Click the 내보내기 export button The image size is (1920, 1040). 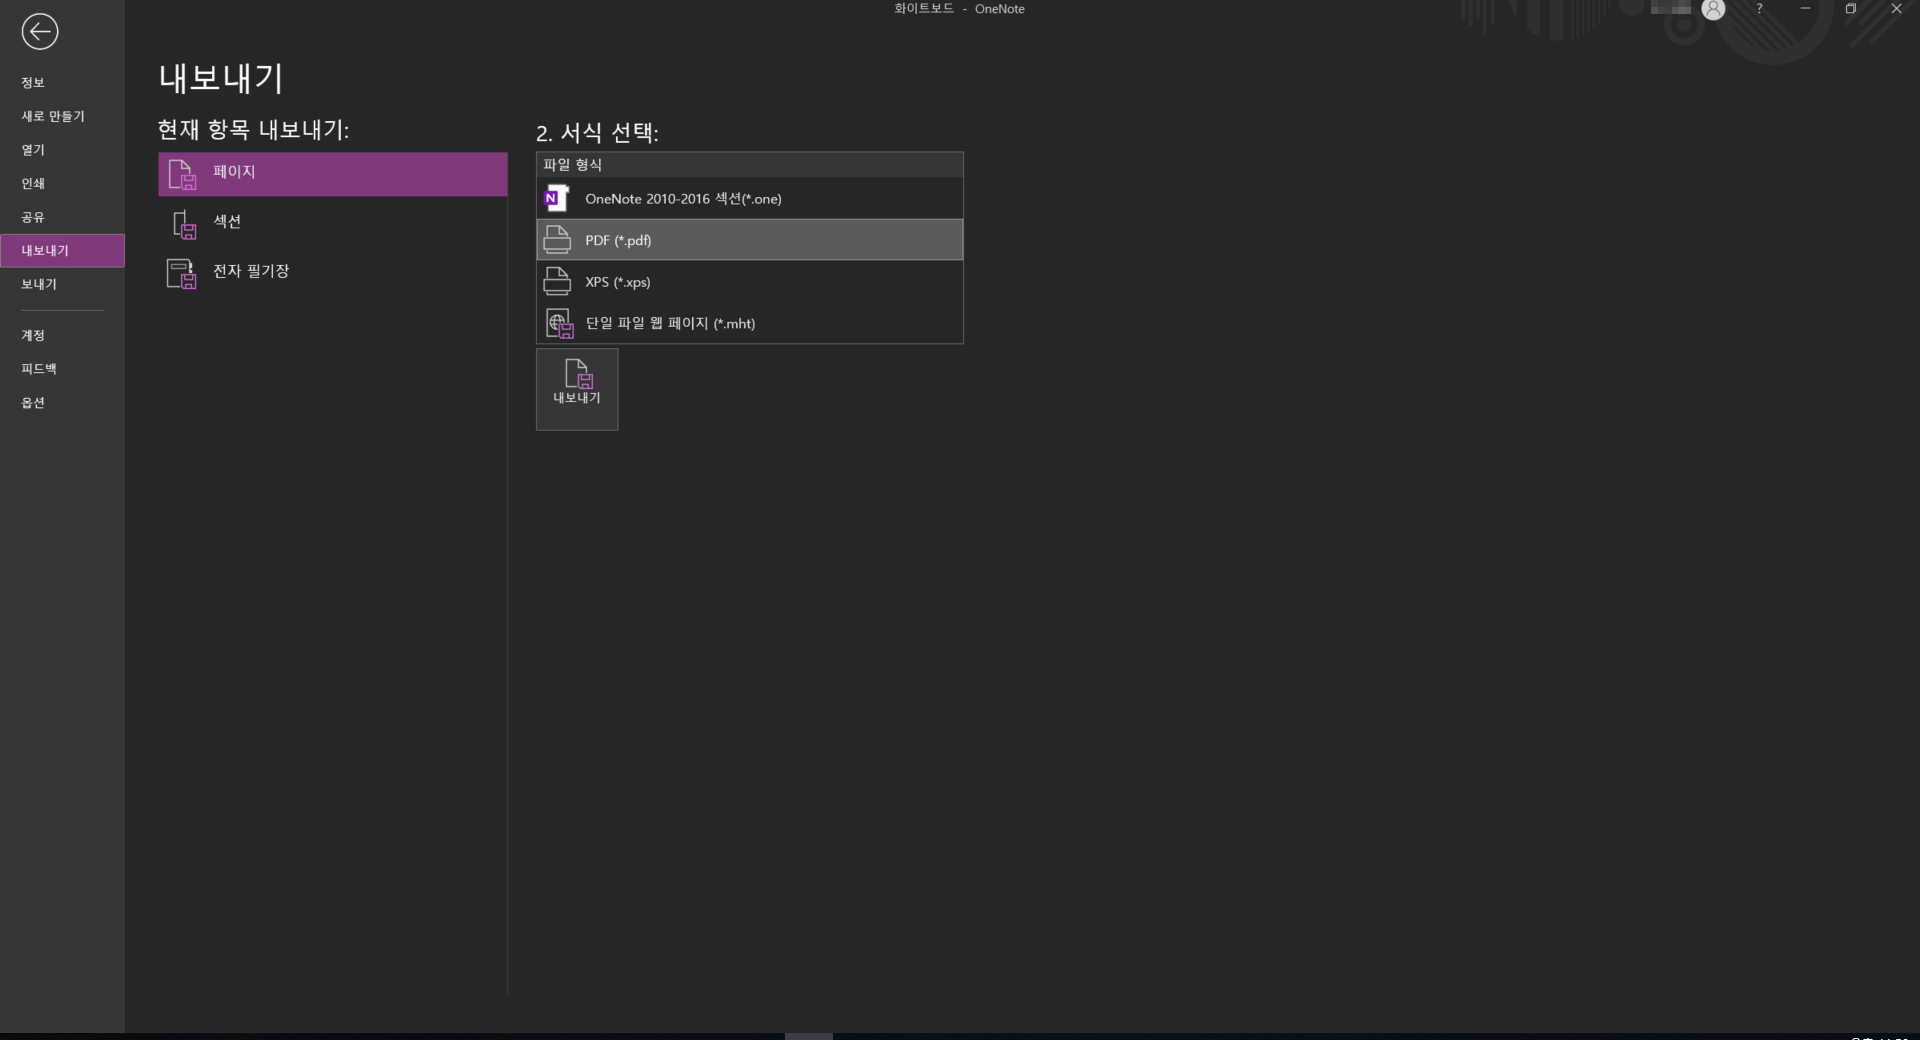[x=577, y=389]
